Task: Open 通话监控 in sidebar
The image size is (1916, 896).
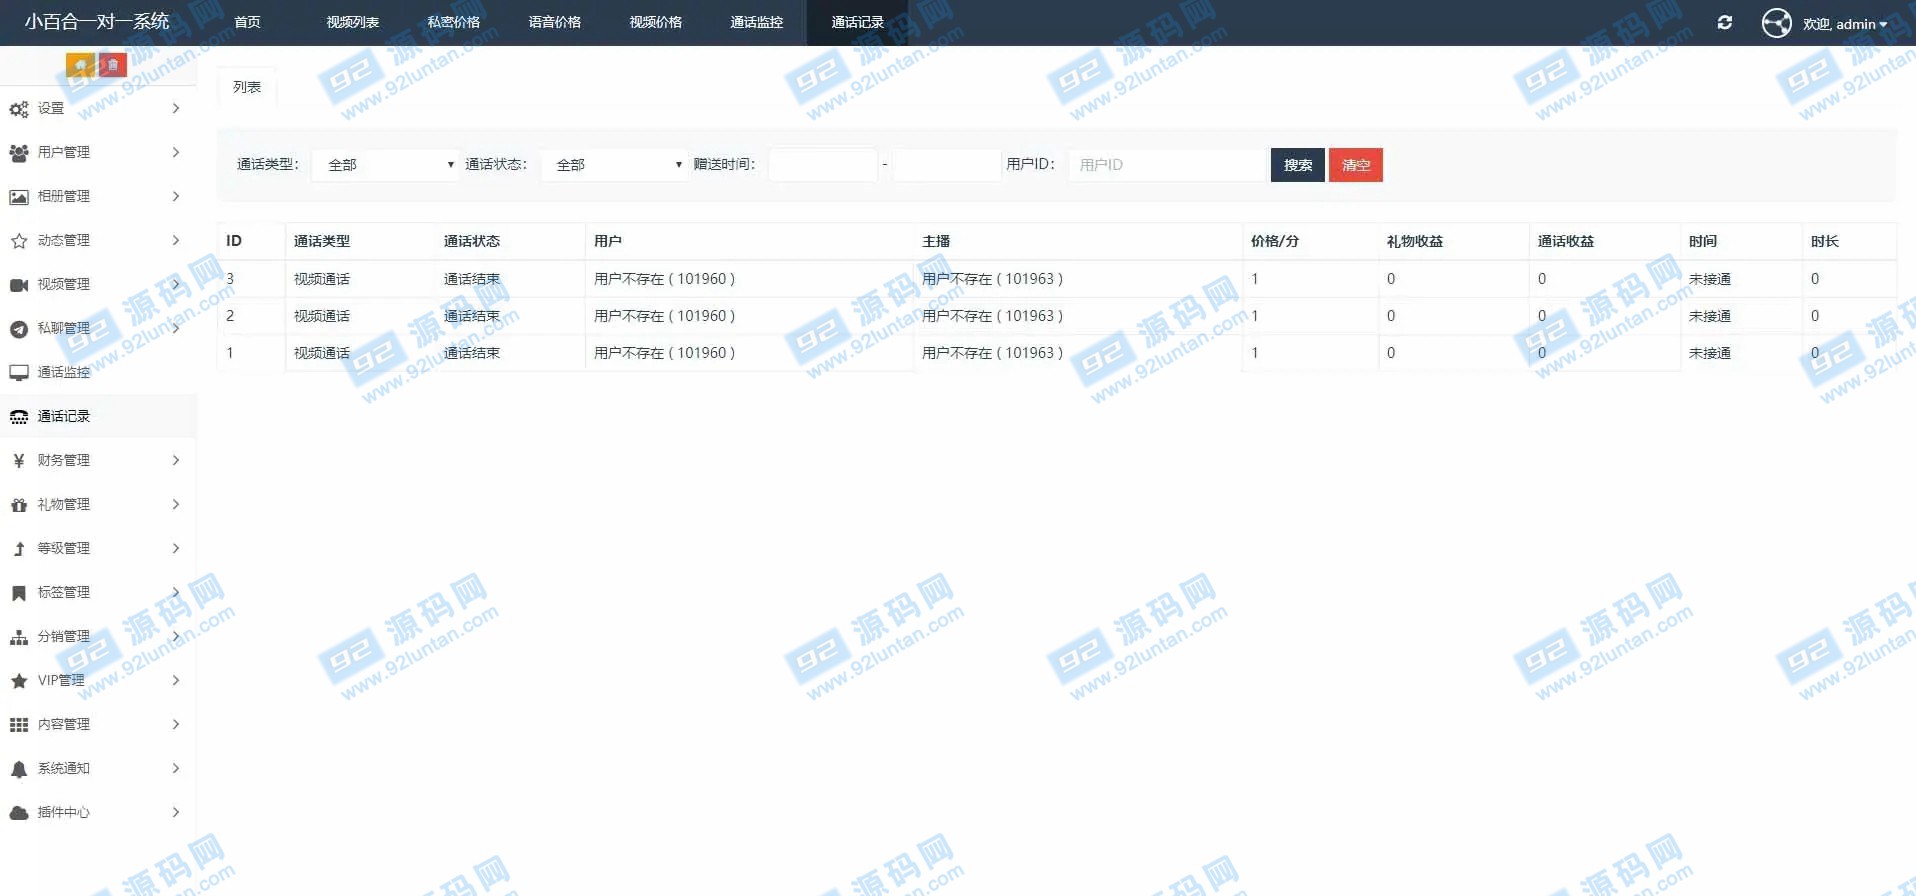Action: point(64,372)
